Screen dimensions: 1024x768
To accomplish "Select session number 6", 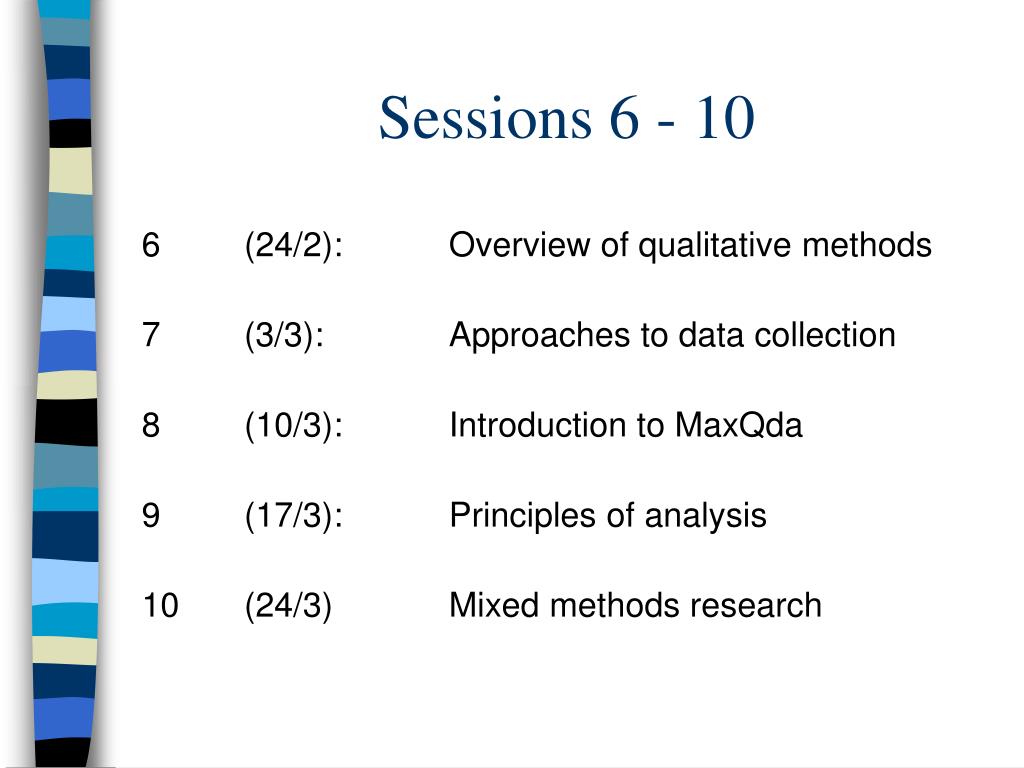I will point(151,246).
